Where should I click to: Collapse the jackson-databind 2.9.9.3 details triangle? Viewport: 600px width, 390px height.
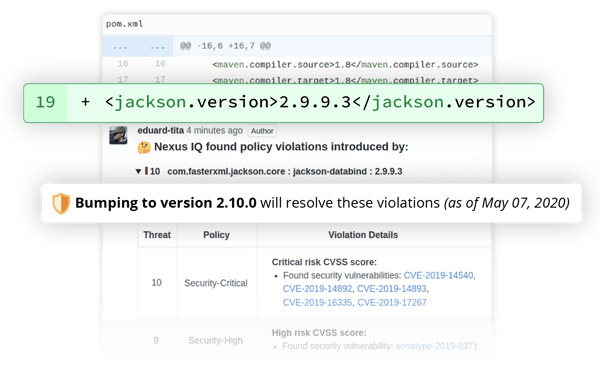click(x=138, y=171)
